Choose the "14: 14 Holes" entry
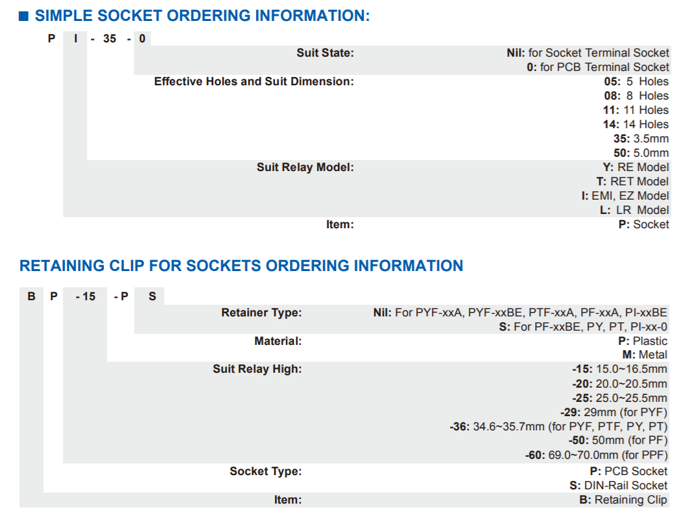 click(x=635, y=124)
